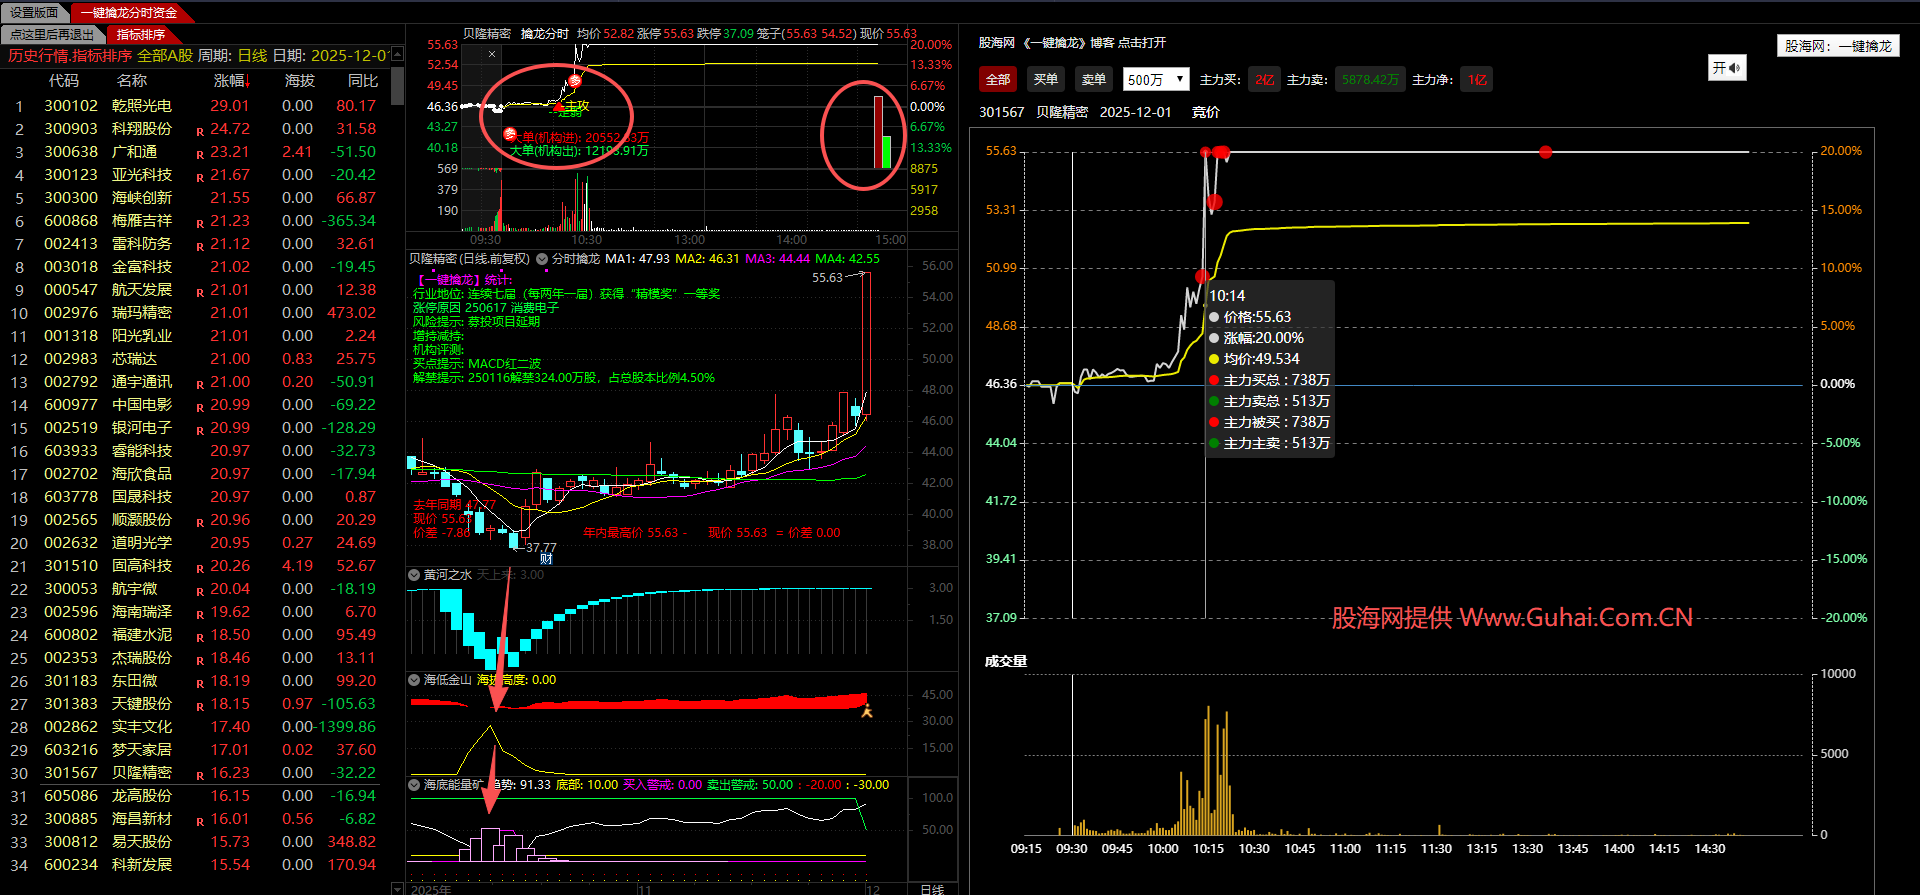This screenshot has width=1920, height=895.
Task: Expand the 黄河之水 indicator chevron
Action: pyautogui.click(x=414, y=575)
